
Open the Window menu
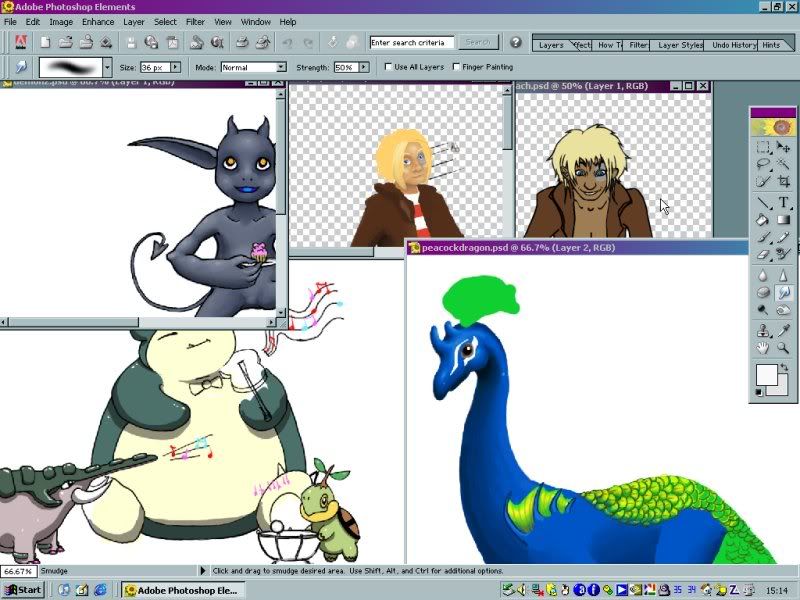point(256,22)
